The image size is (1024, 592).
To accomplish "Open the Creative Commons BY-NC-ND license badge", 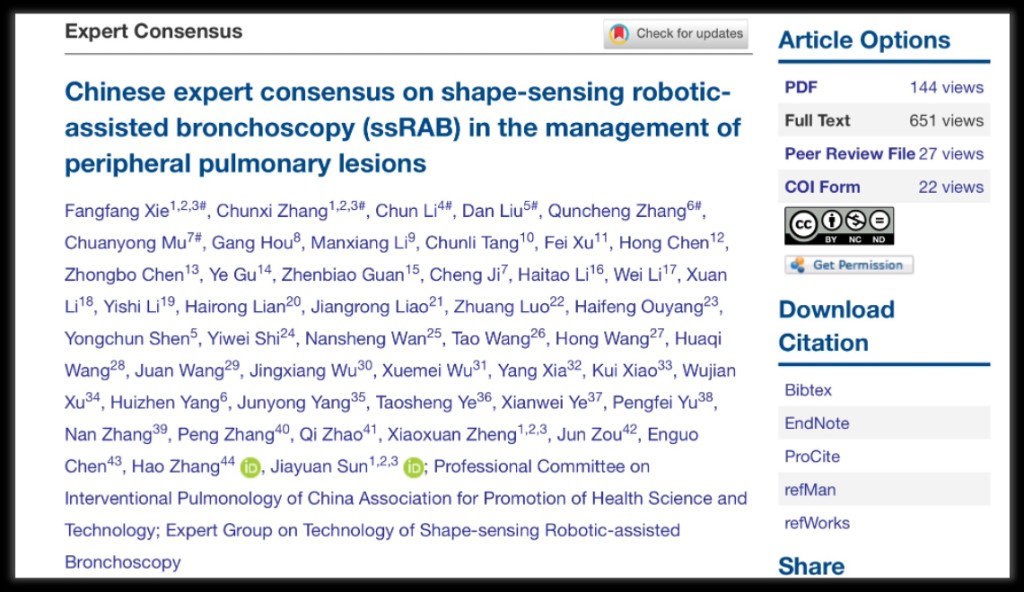I will point(839,226).
